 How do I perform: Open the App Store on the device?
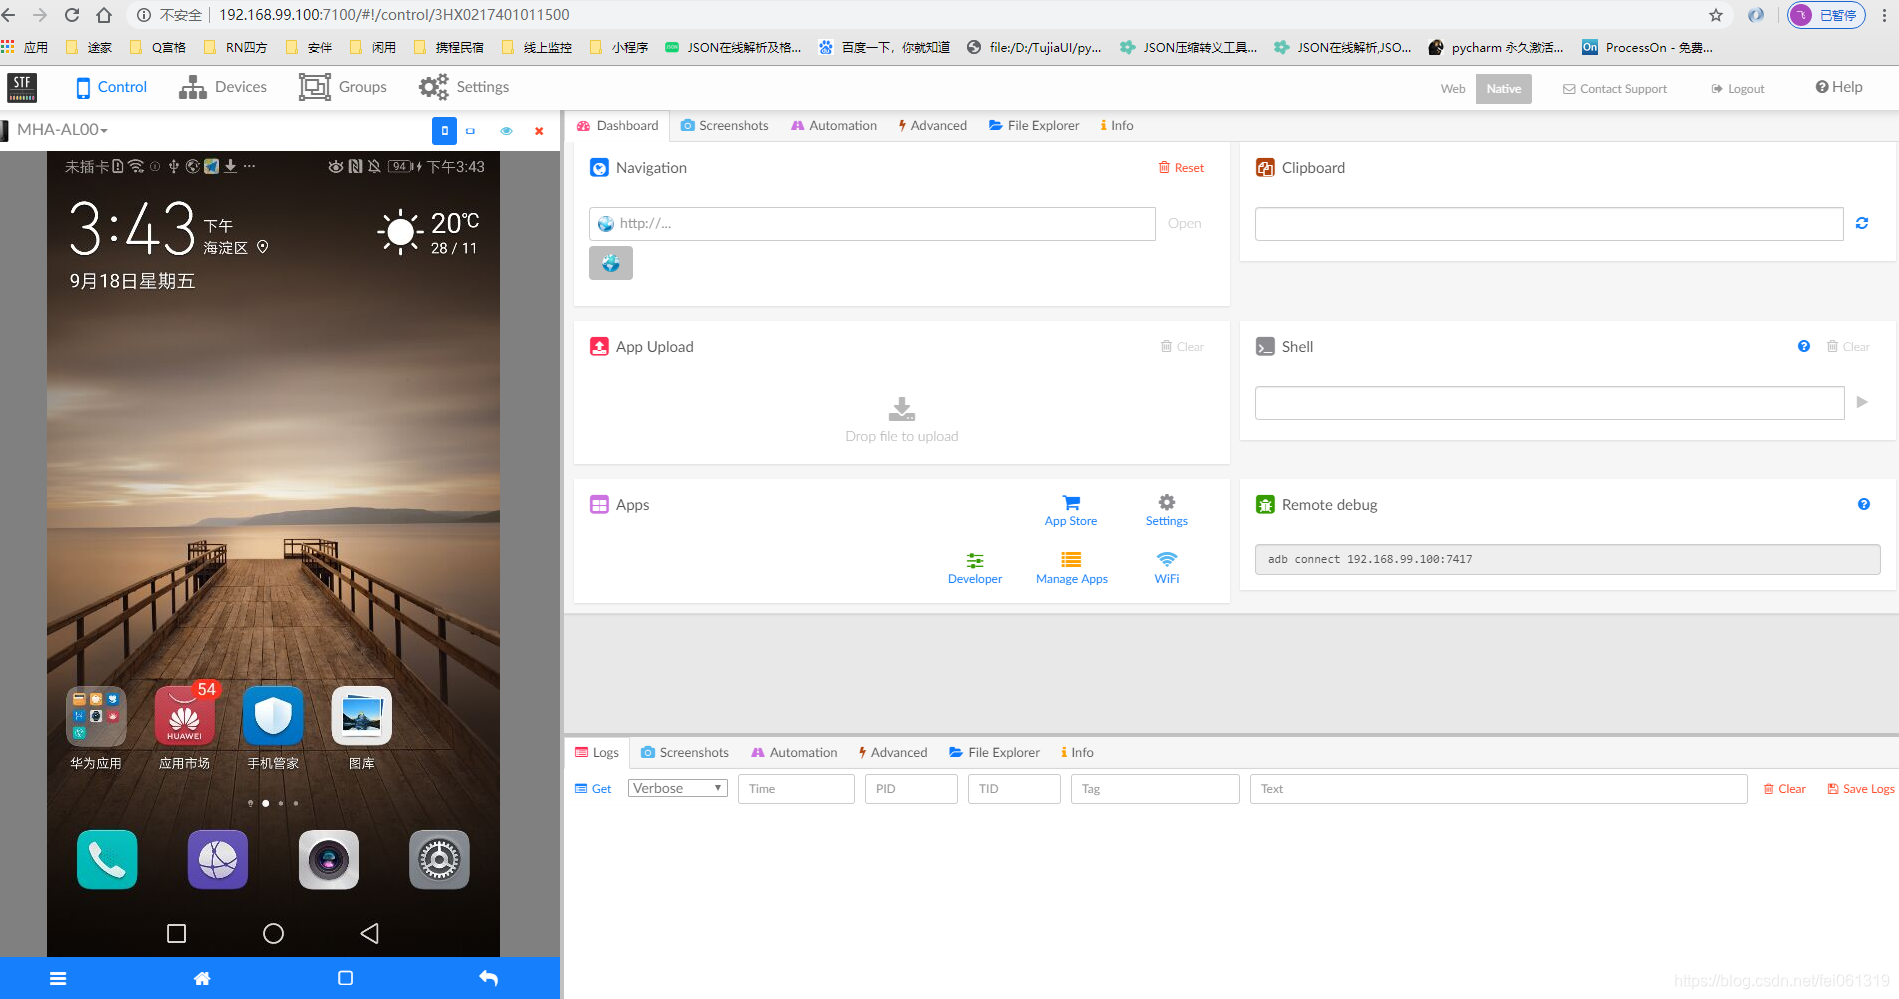(1070, 508)
